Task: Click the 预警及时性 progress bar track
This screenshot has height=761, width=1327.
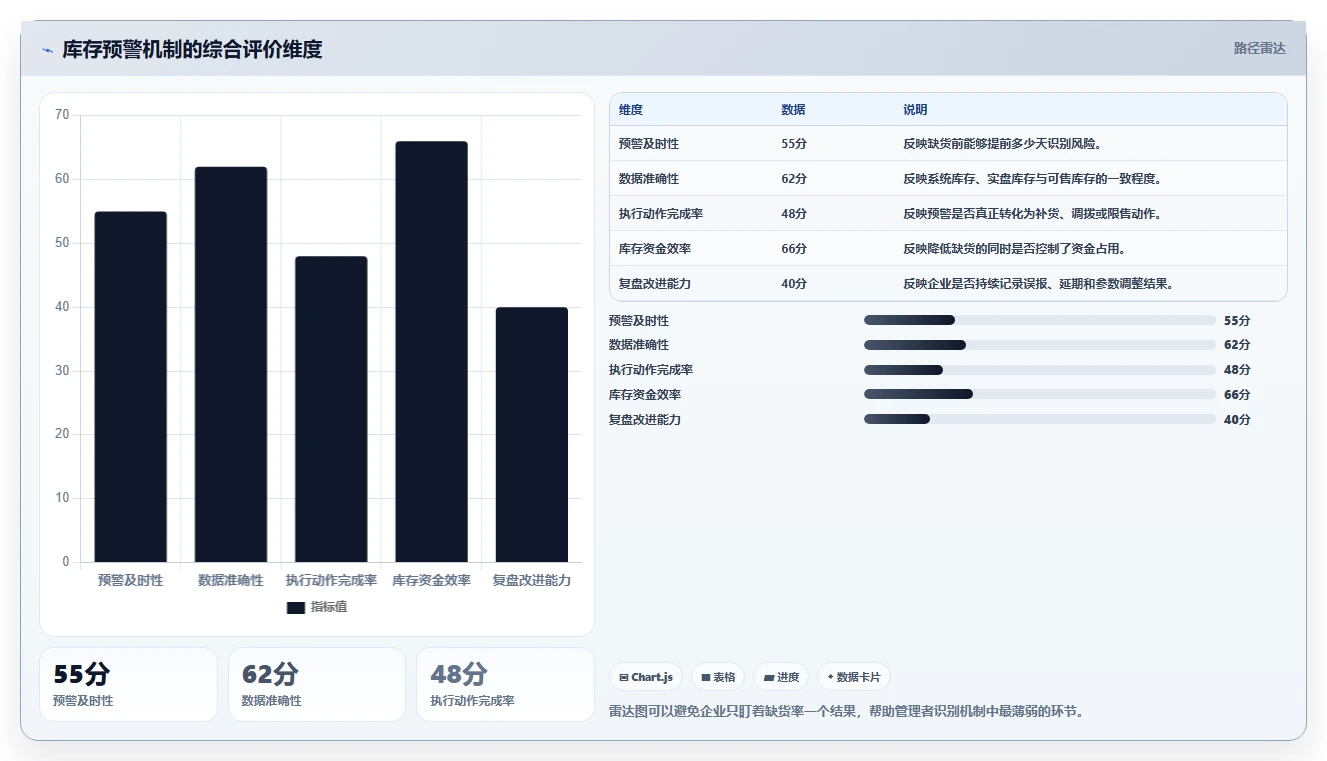Action: 1040,320
